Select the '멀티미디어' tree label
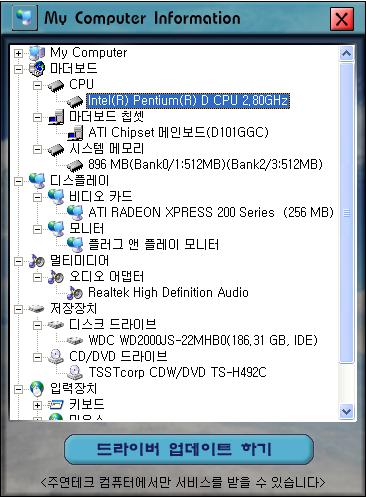Image resolution: width=366 pixels, height=497 pixels. click(79, 261)
